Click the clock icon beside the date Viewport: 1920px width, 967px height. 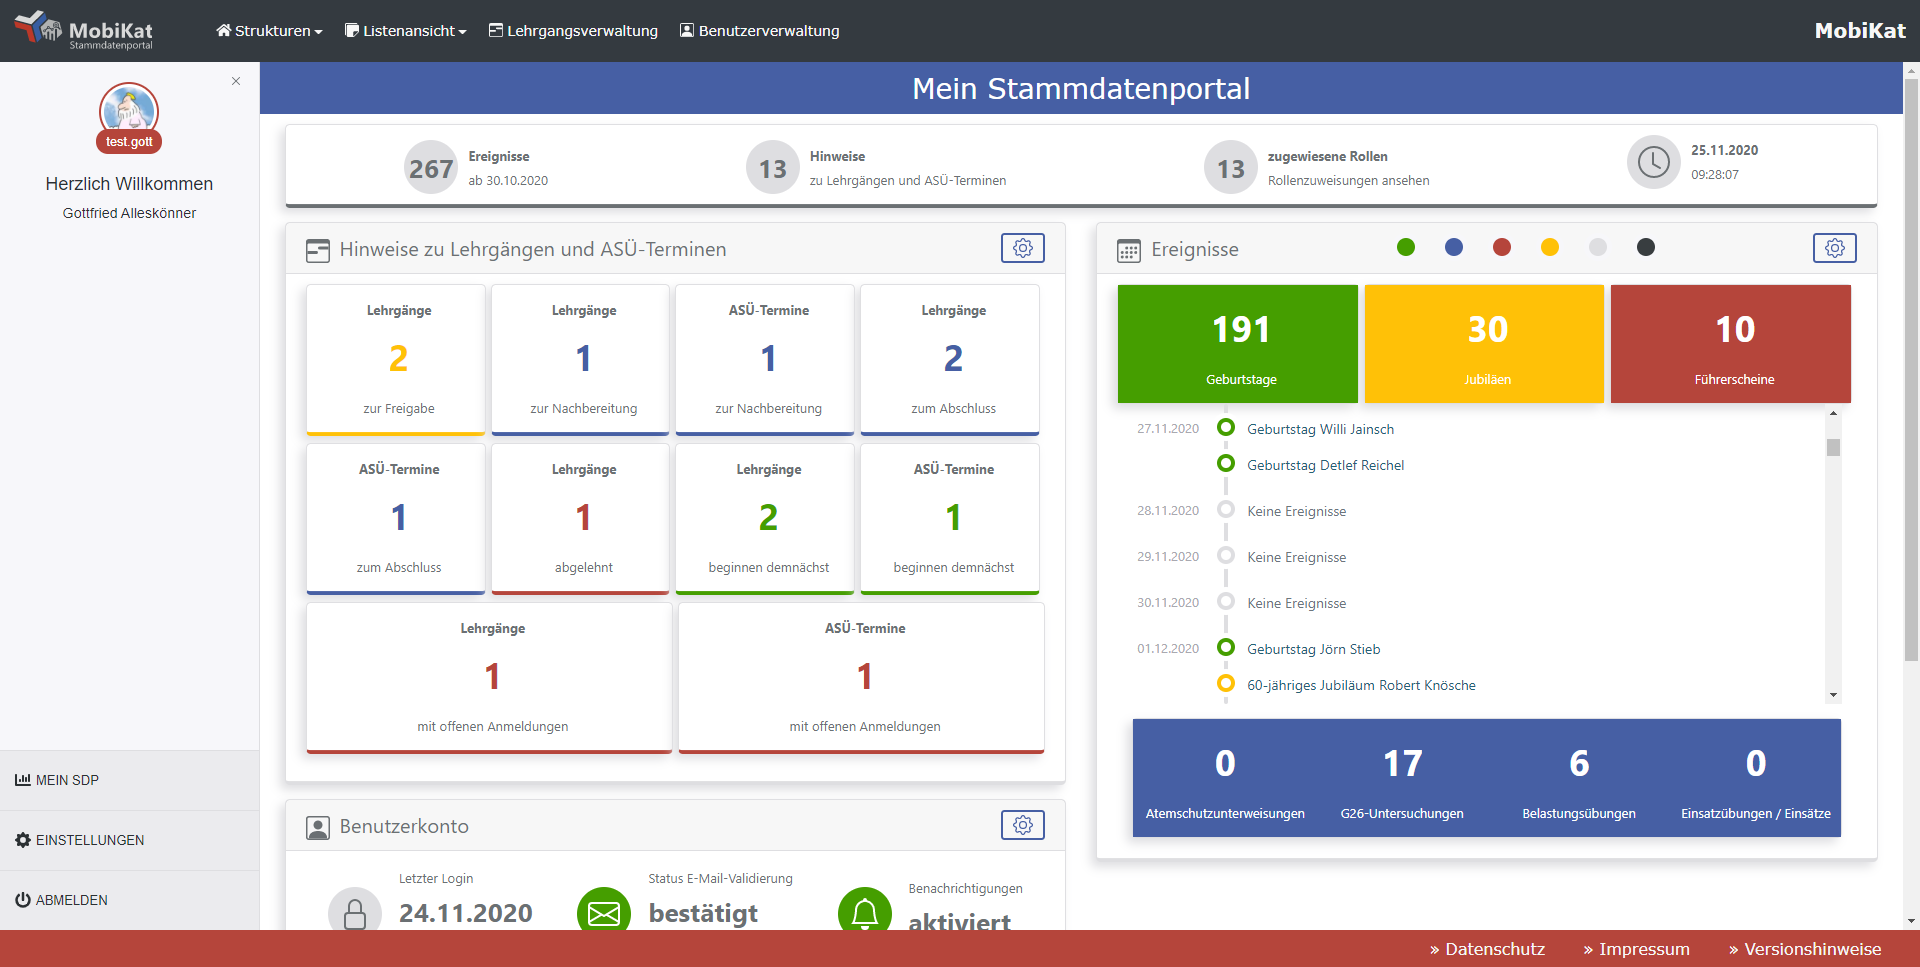click(1653, 162)
